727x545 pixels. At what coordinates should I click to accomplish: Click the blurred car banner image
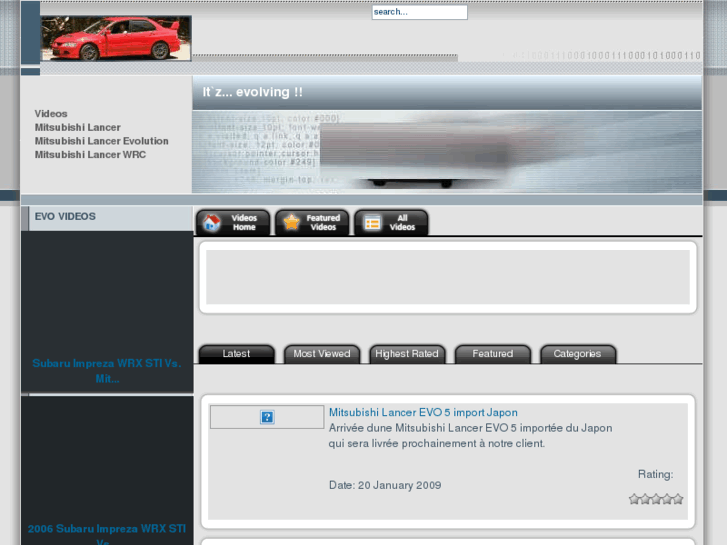pos(447,152)
